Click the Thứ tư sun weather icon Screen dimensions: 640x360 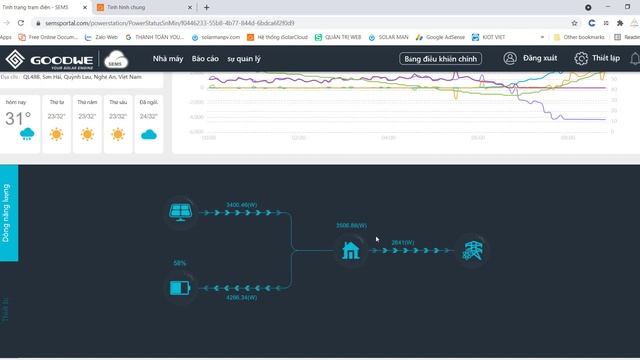[x=56, y=134]
